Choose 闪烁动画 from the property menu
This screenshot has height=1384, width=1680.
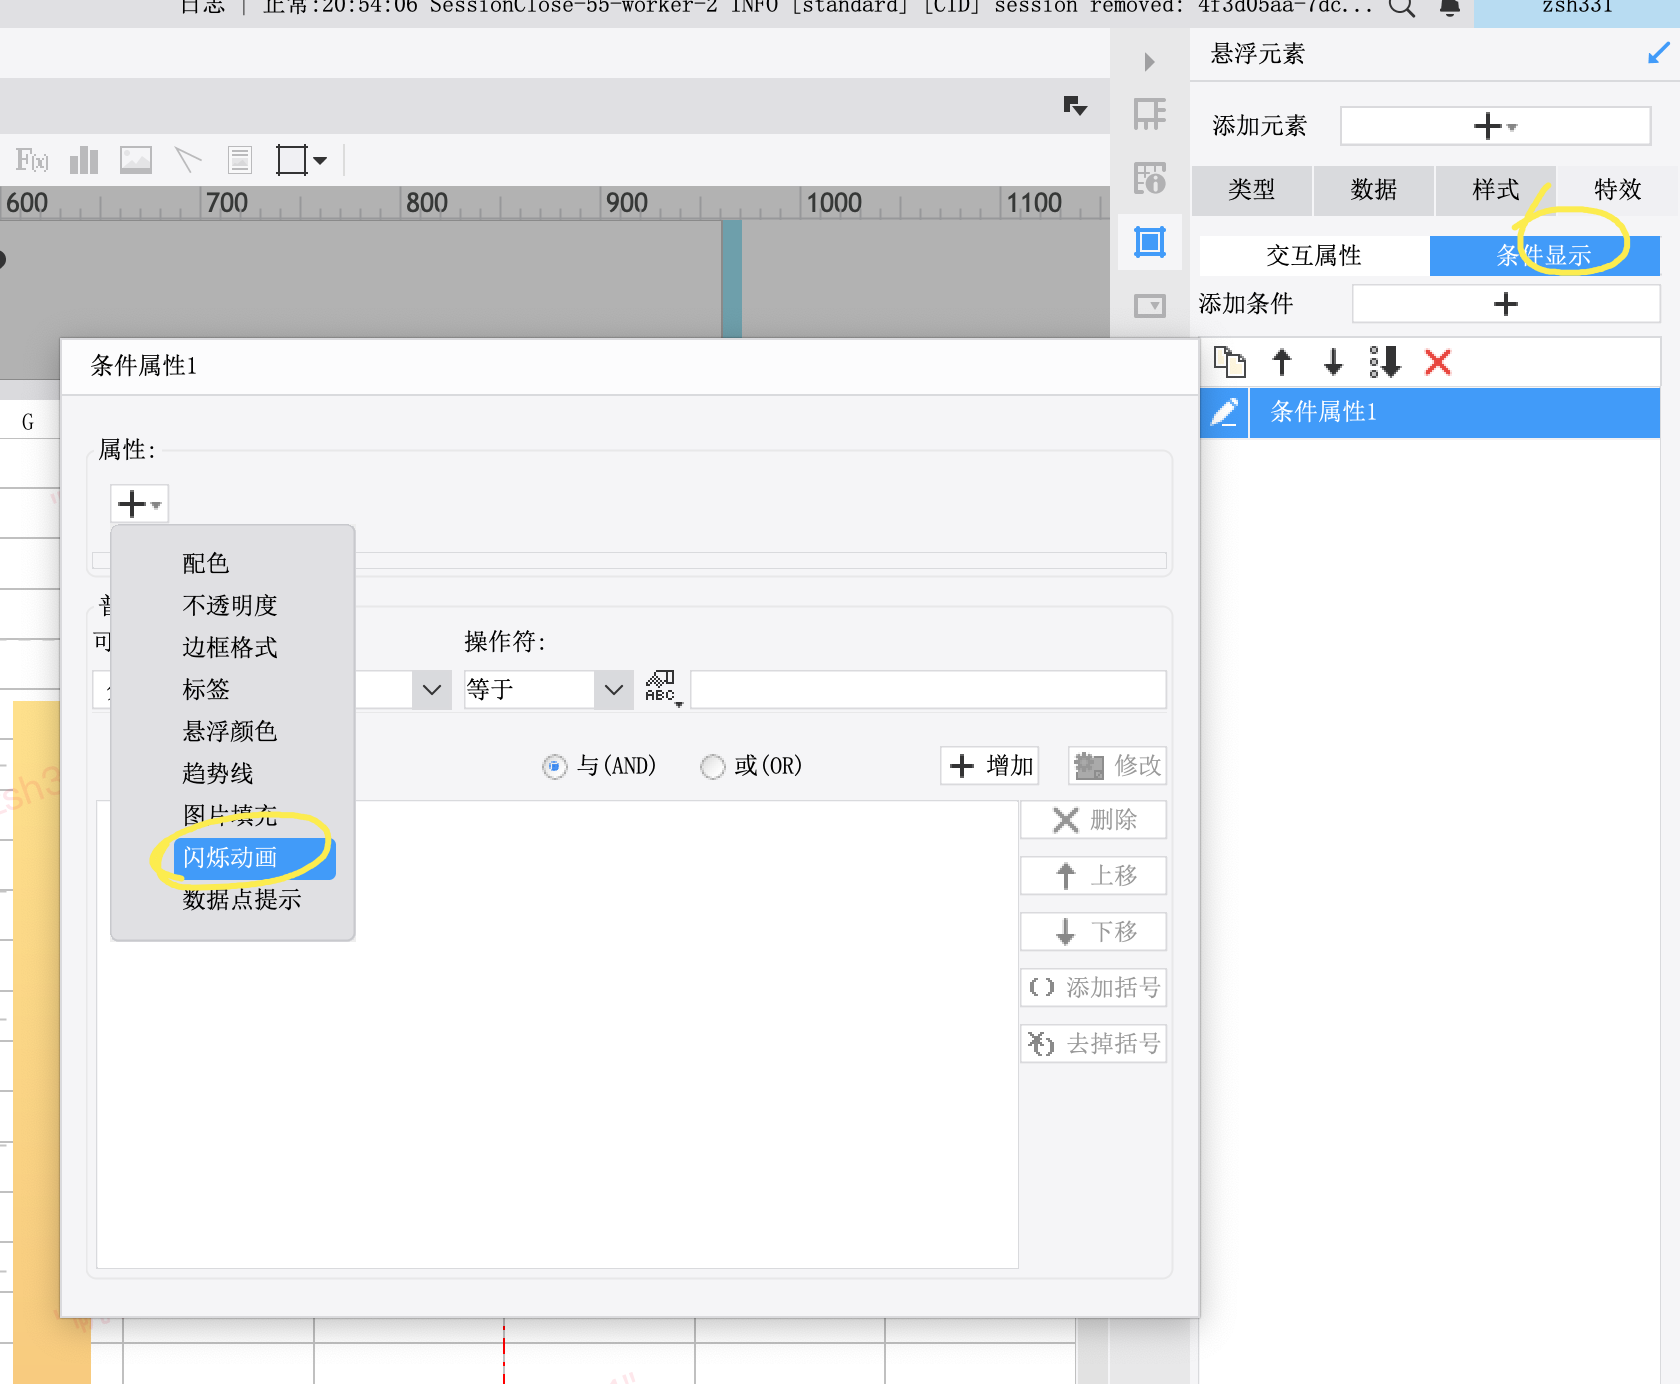tap(254, 858)
